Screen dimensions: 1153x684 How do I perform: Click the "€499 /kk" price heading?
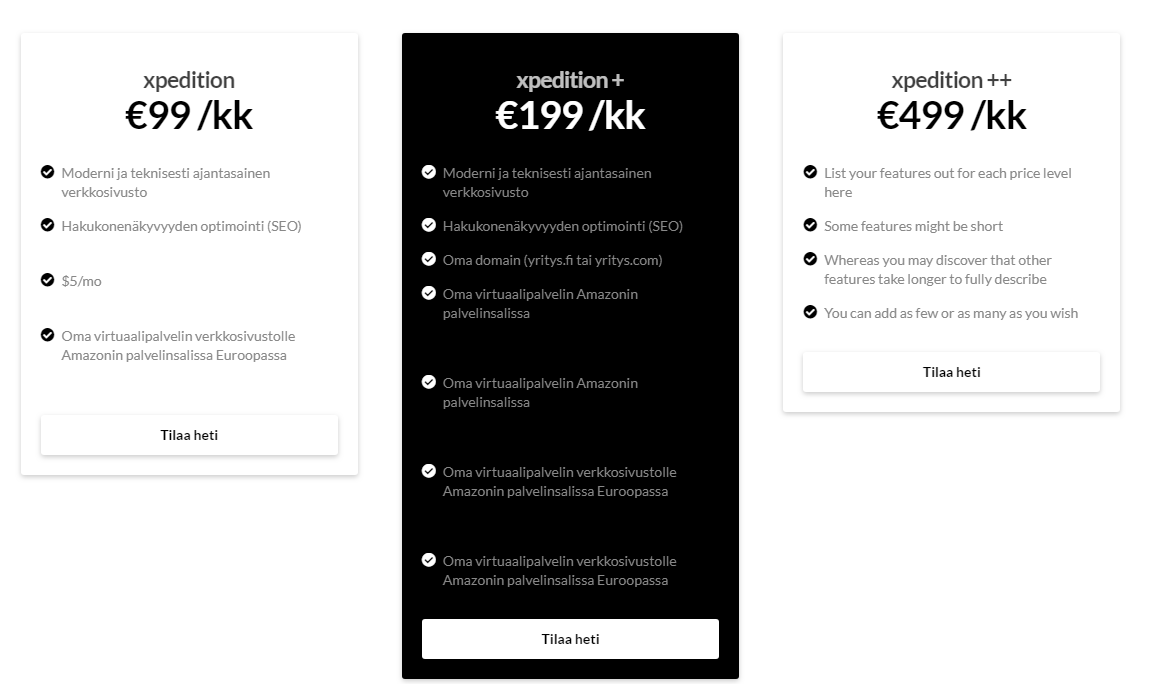click(x=951, y=116)
